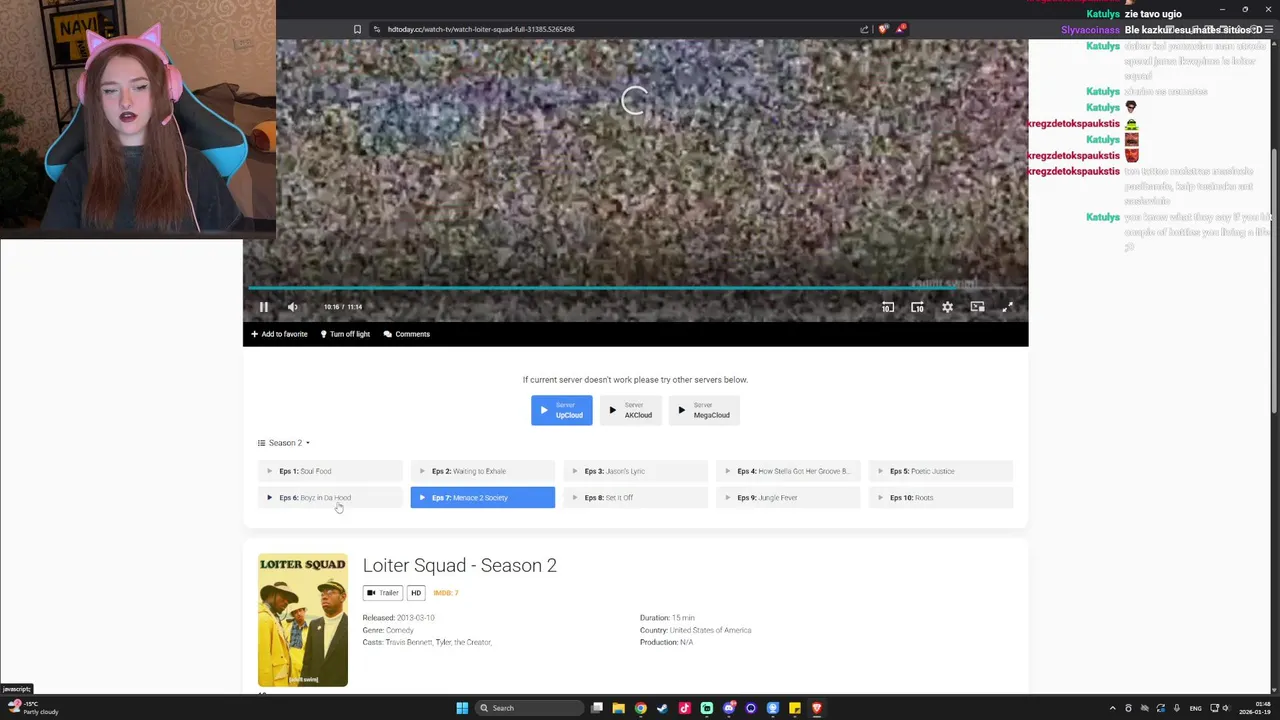The image size is (1280, 720).
Task: Open the system volume tray icon
Action: (x=1227, y=708)
